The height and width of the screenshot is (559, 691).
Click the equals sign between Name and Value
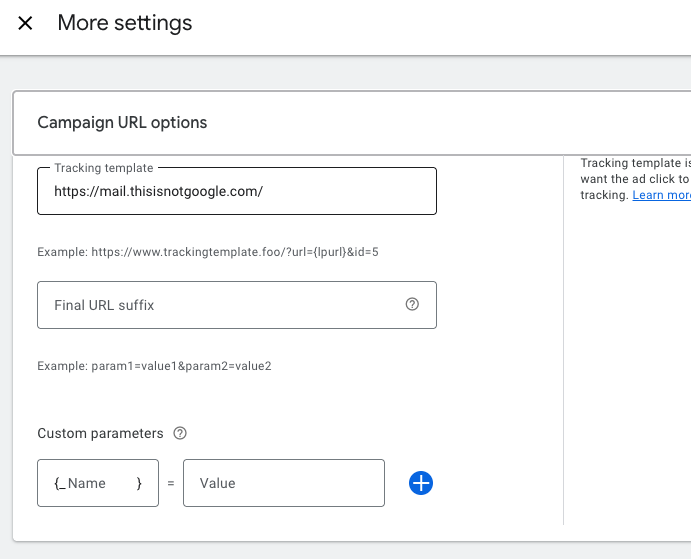(x=170, y=483)
